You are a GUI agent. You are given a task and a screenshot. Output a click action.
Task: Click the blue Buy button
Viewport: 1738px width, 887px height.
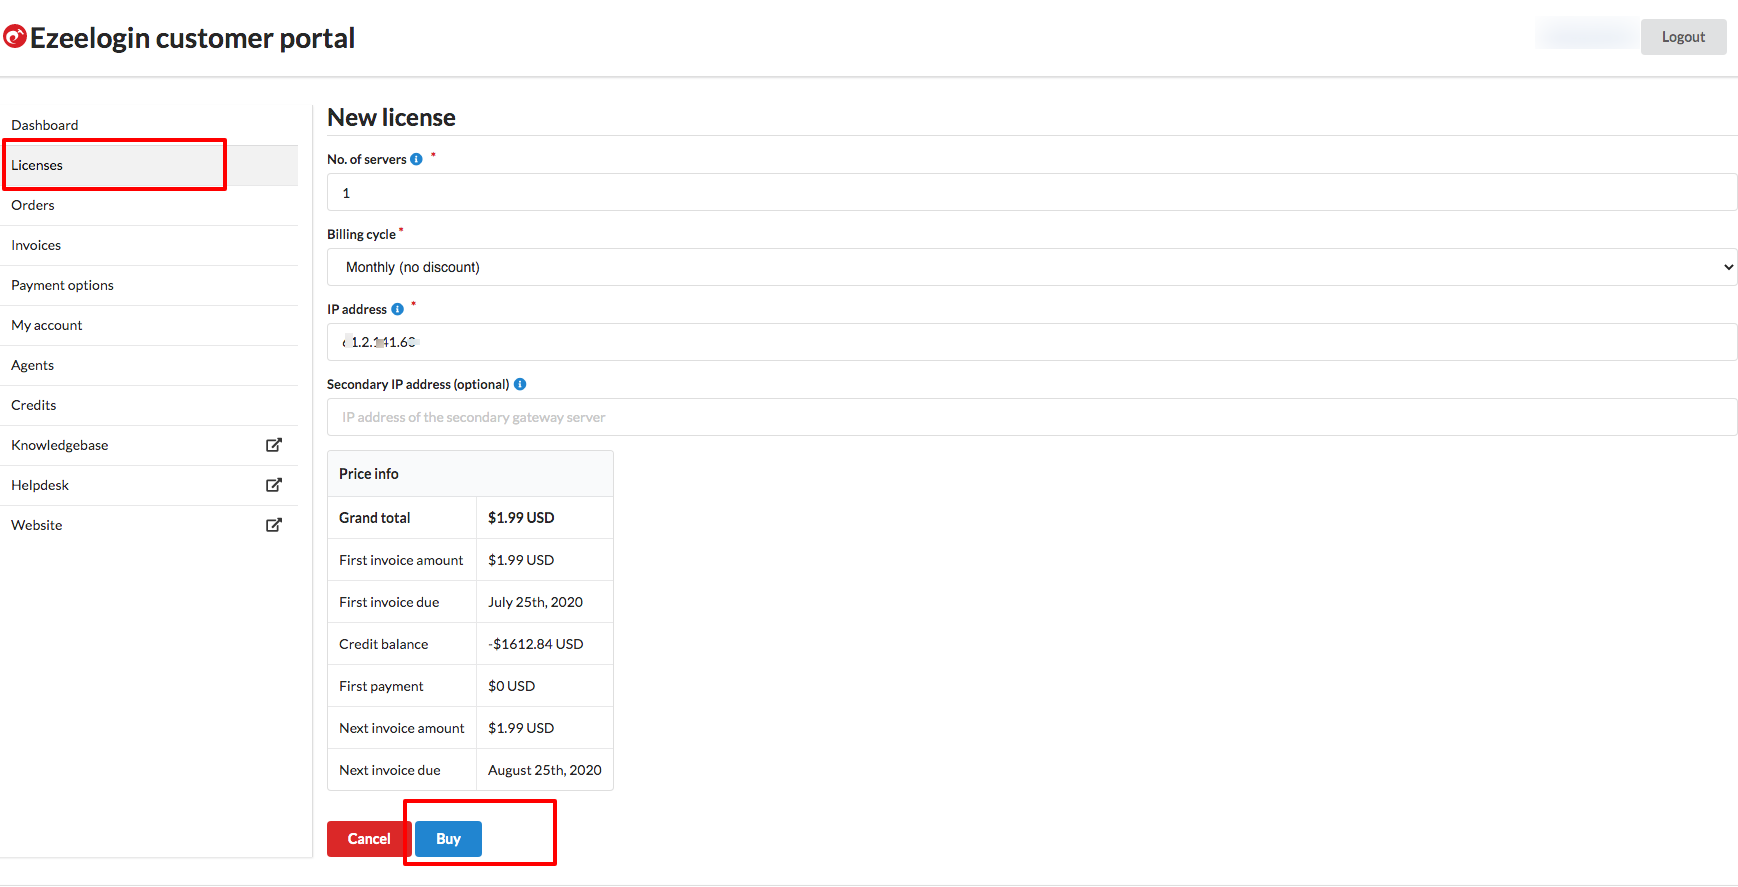click(448, 839)
